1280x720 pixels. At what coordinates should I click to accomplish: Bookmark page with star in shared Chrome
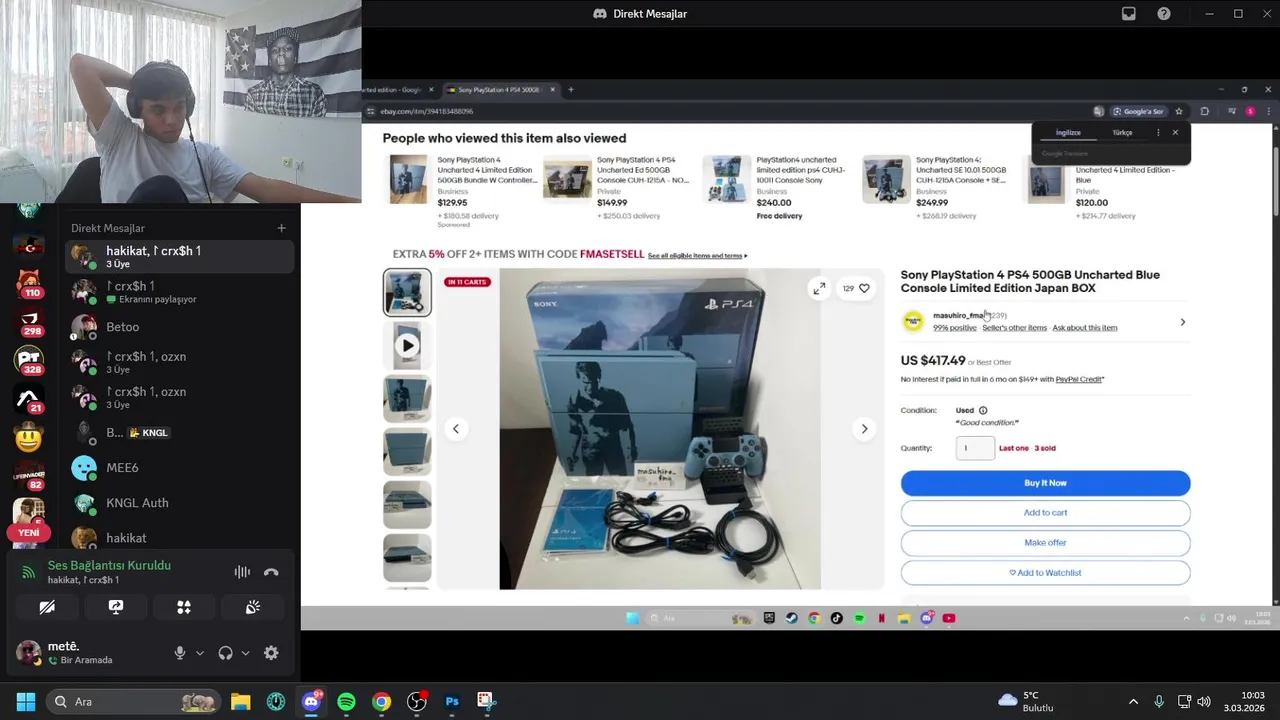[x=1179, y=111]
